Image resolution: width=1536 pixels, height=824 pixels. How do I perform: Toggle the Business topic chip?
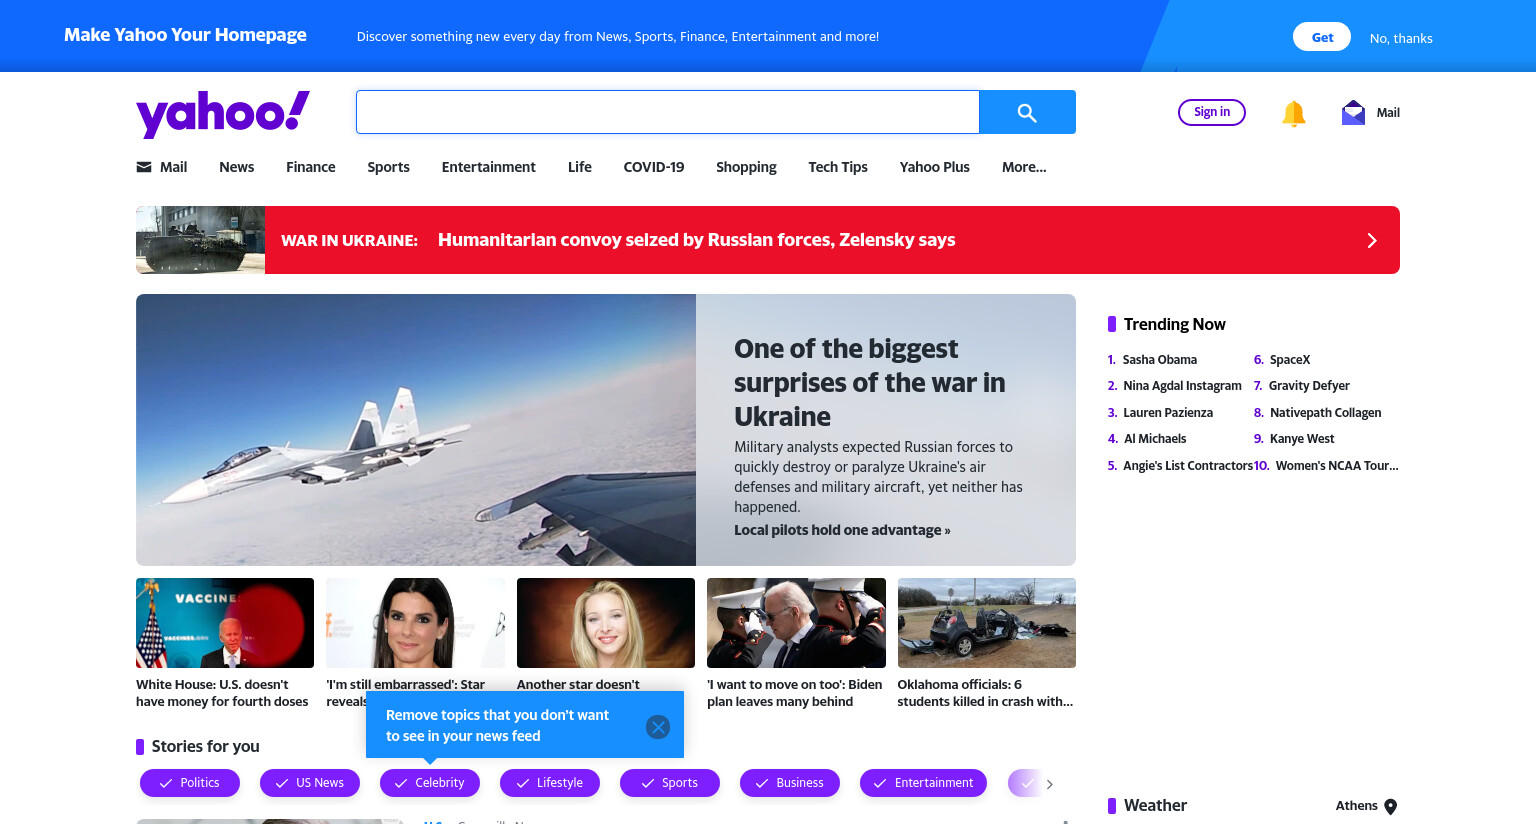click(790, 783)
